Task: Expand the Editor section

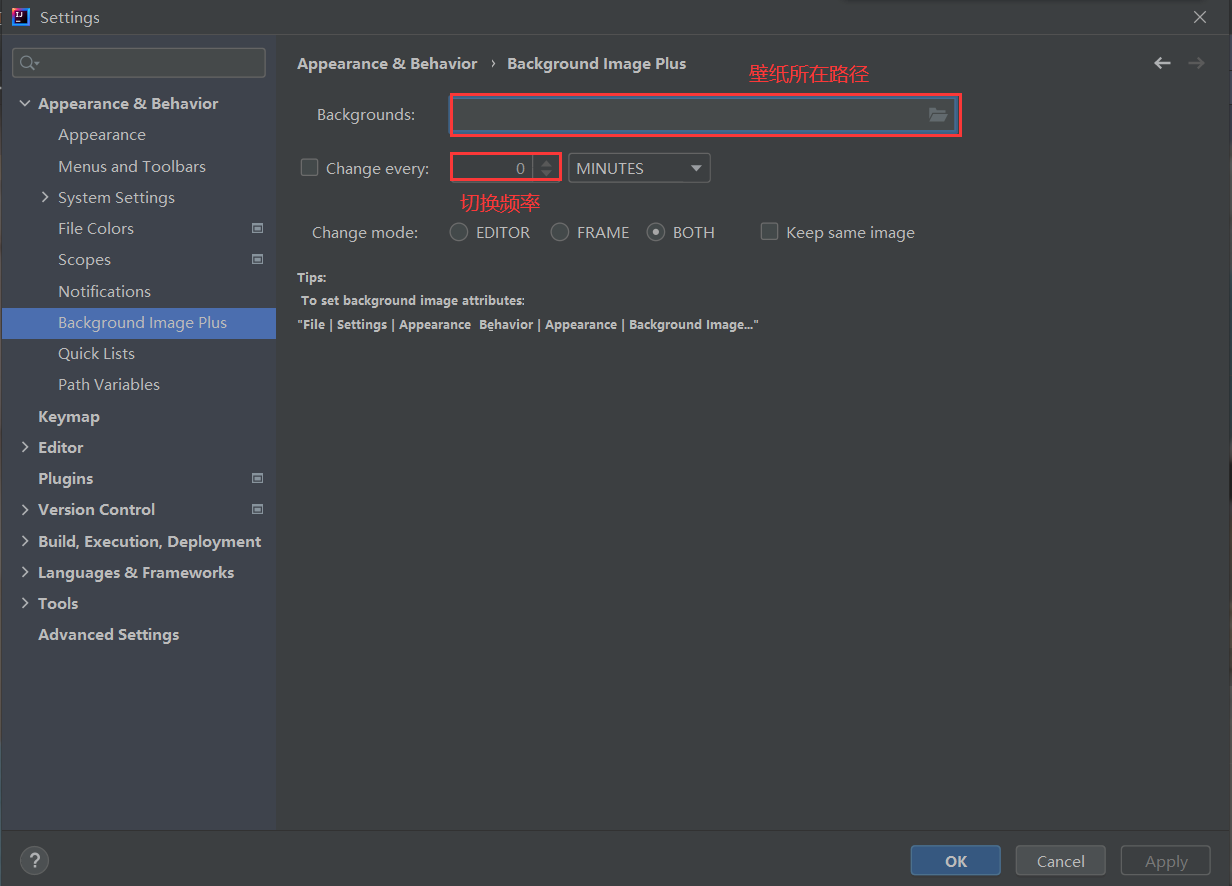Action: coord(25,448)
